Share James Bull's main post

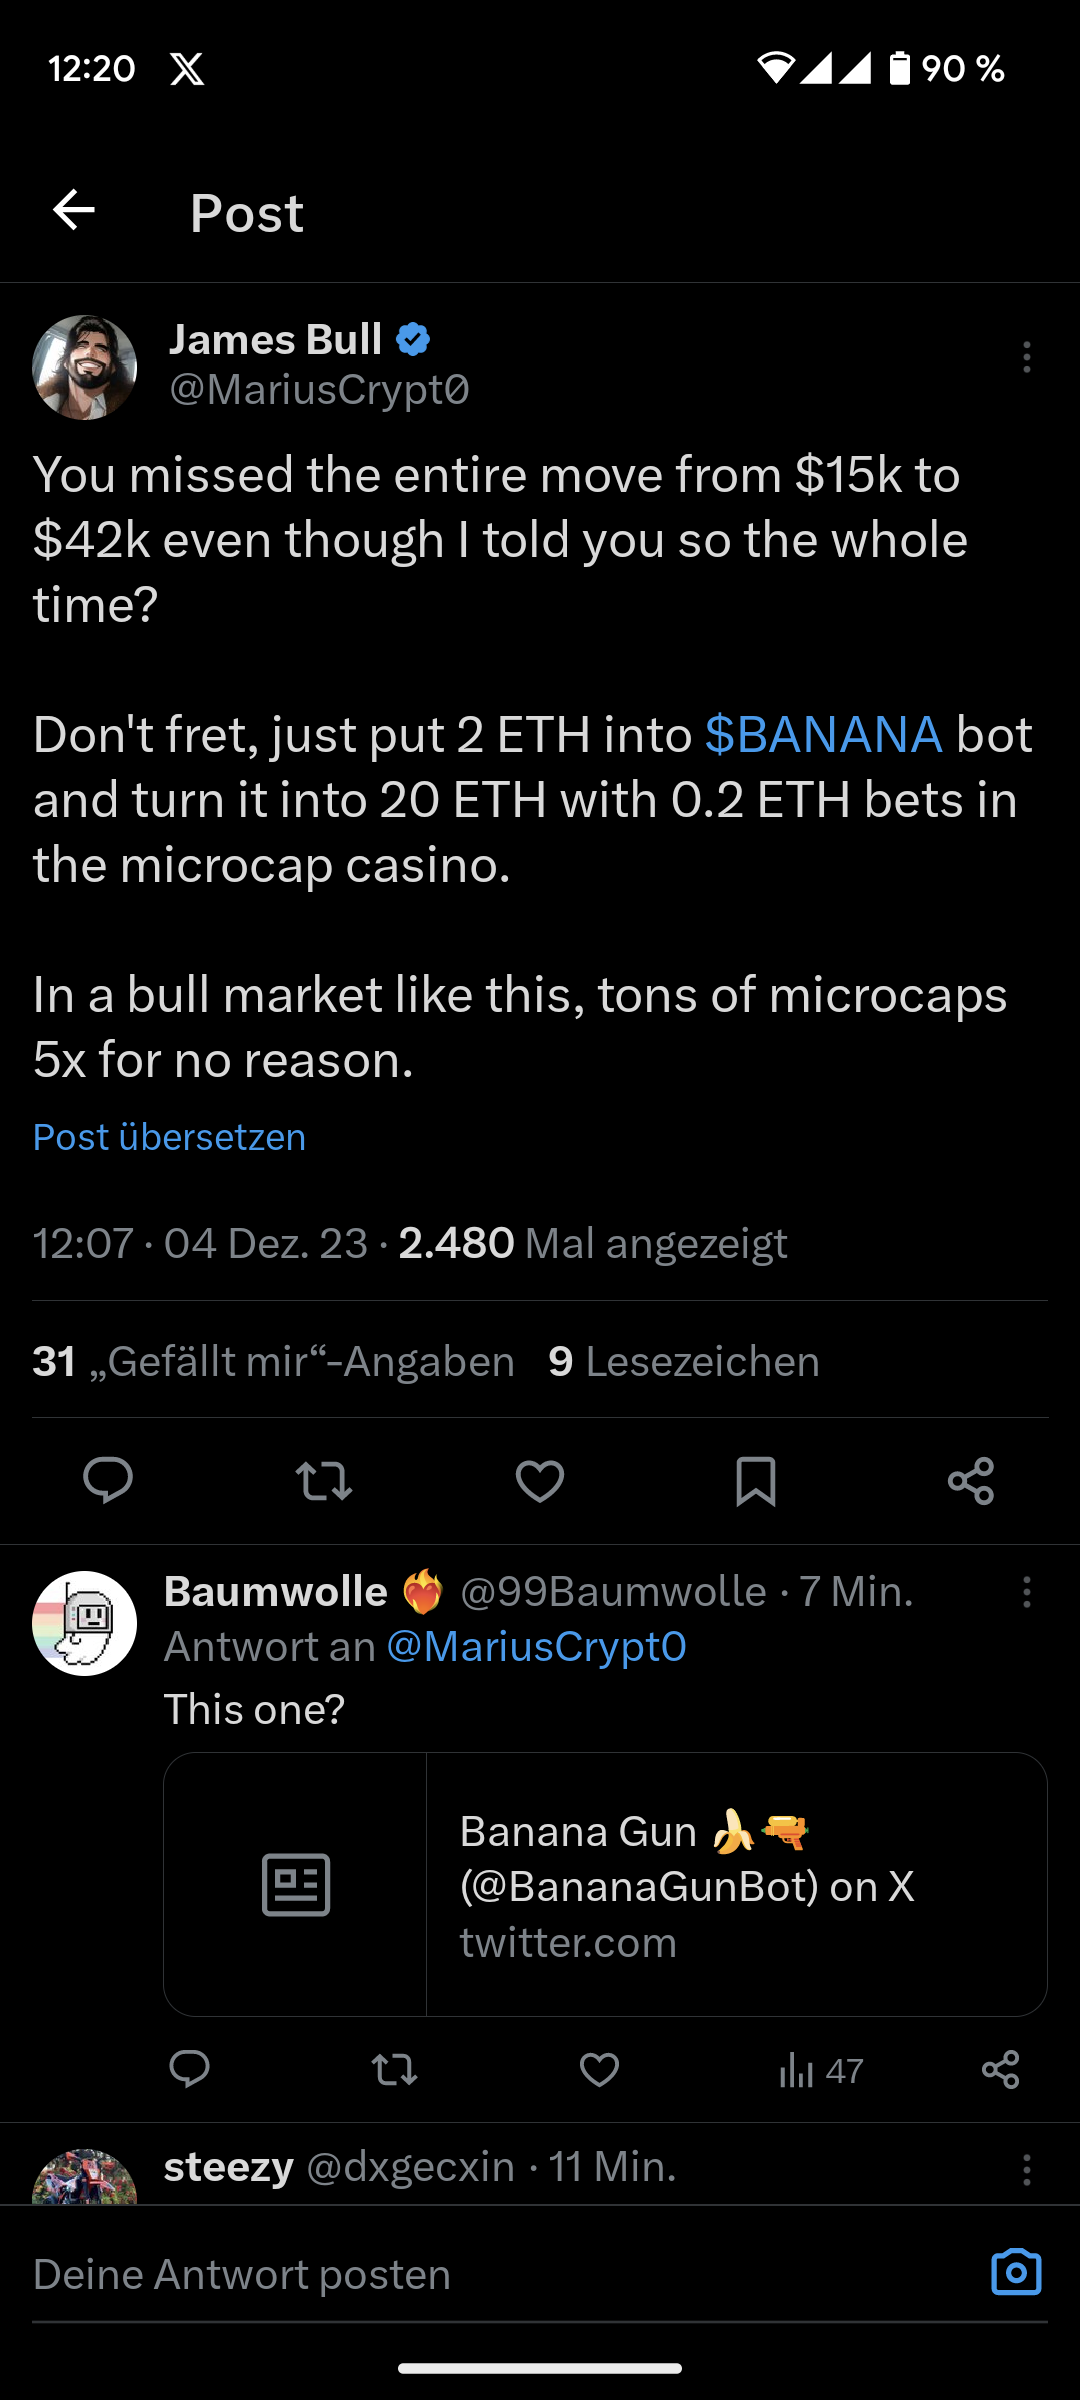(971, 1481)
